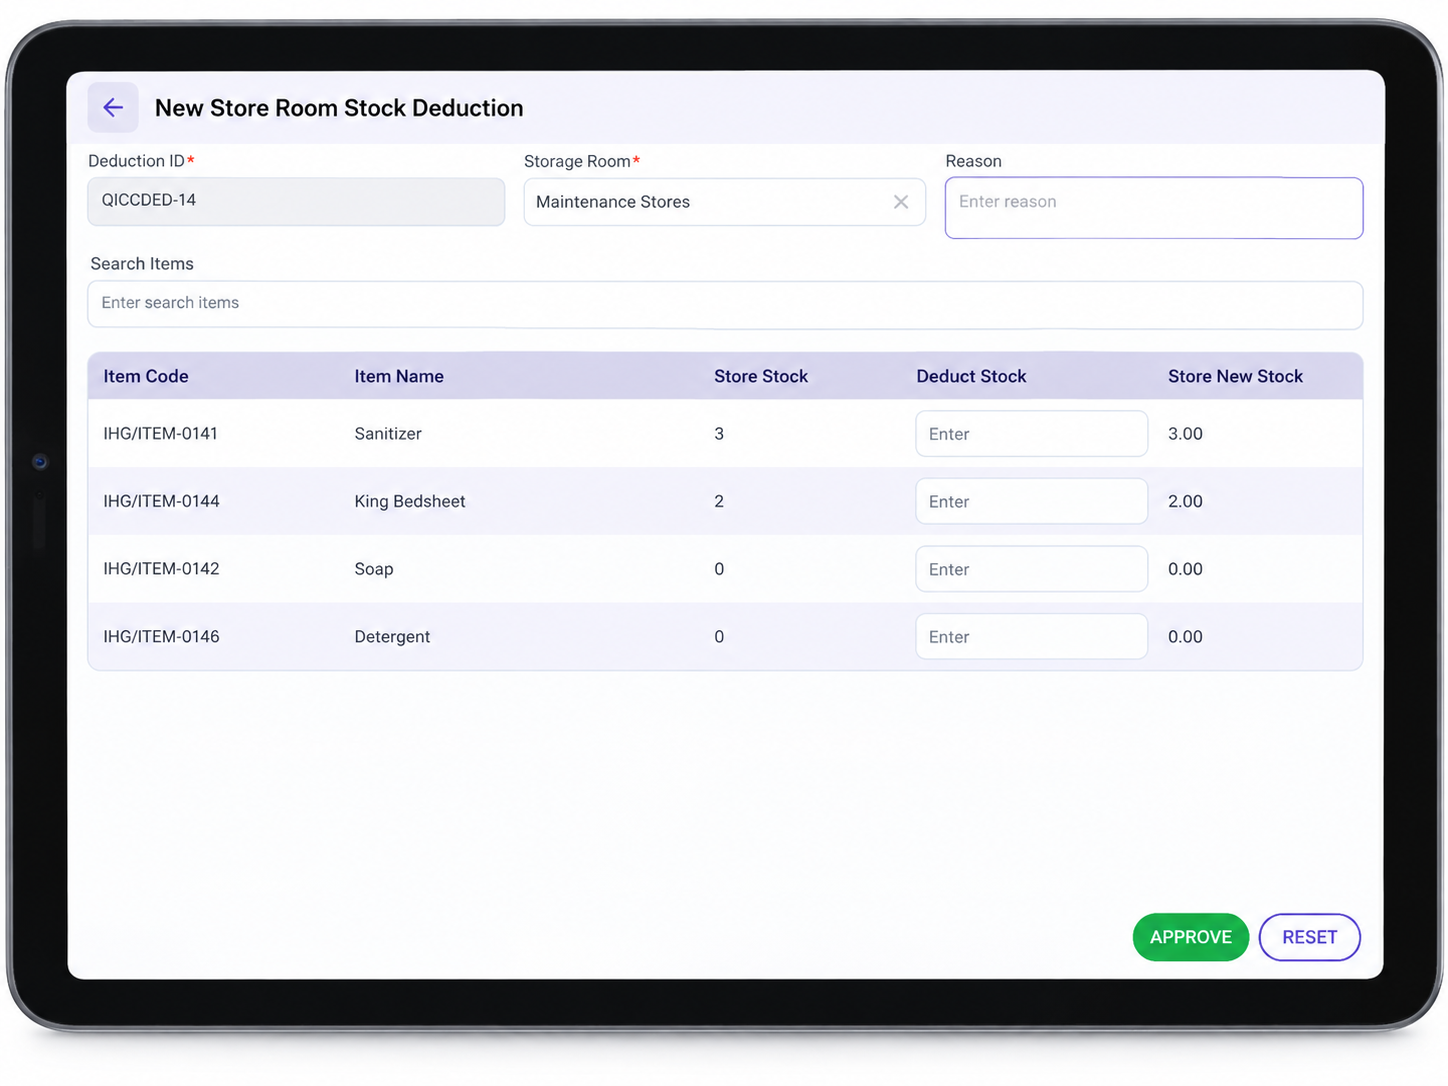Select the Soap item name
This screenshot has width=1448, height=1086.
click(x=374, y=569)
